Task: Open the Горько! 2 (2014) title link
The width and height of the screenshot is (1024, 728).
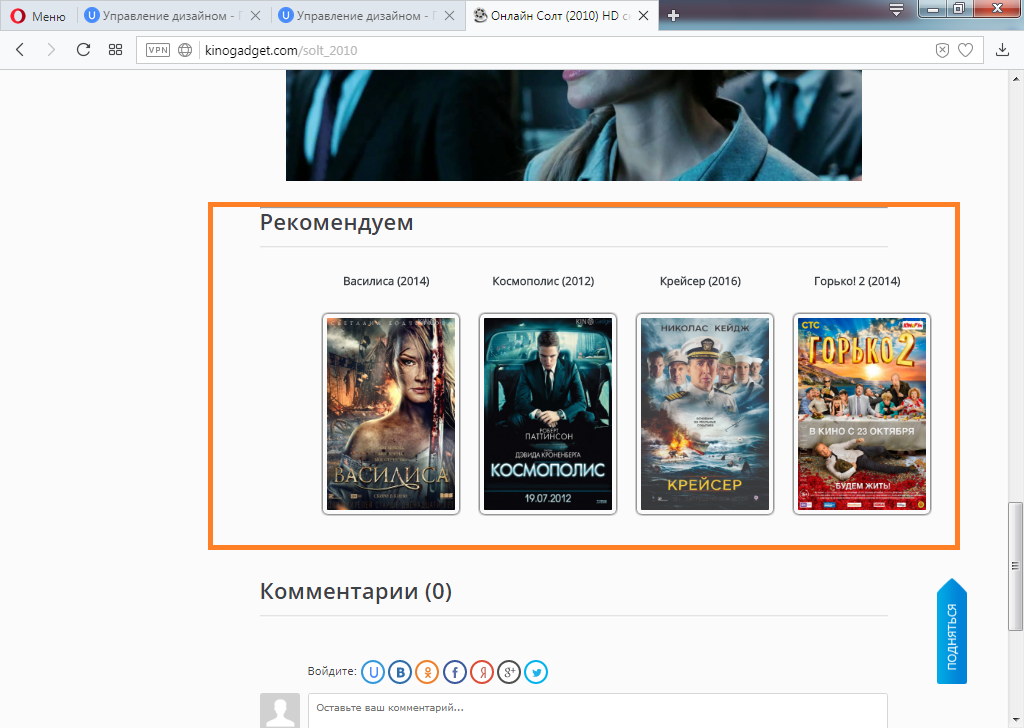Action: [x=857, y=281]
